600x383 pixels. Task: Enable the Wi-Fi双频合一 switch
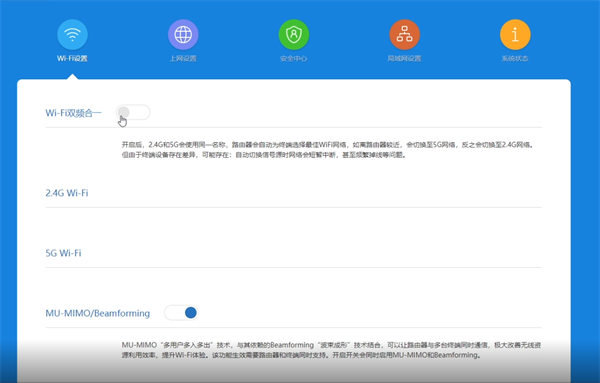click(x=133, y=112)
